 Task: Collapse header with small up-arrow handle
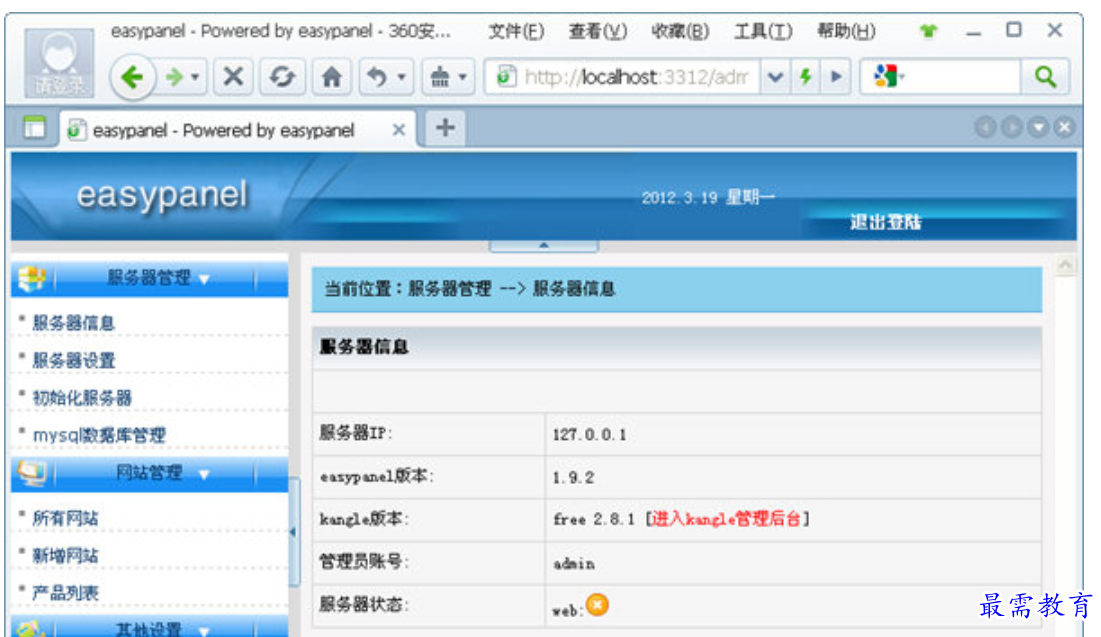(x=543, y=245)
